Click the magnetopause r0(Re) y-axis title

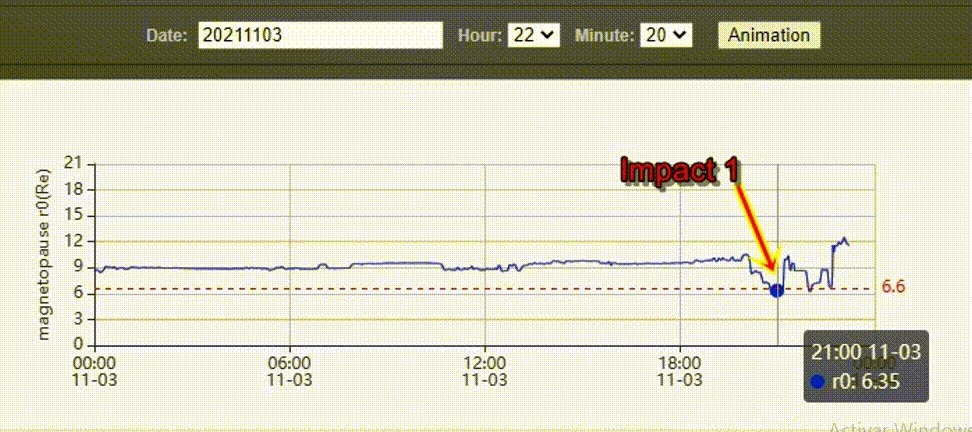[43, 253]
